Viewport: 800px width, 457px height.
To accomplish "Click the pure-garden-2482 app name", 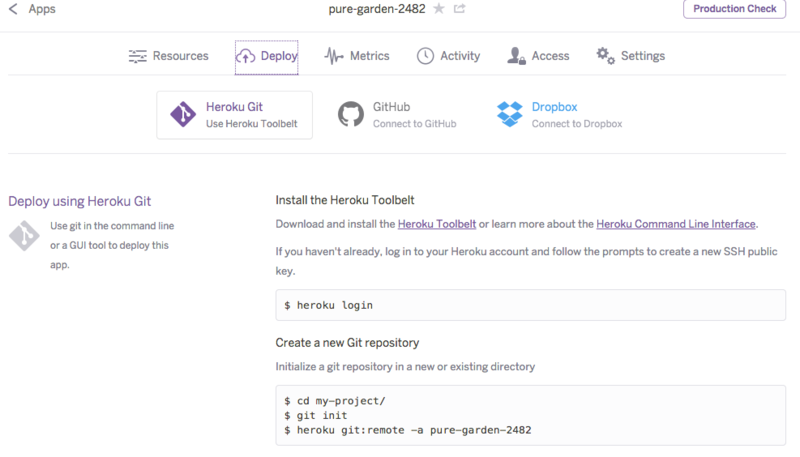I will tap(377, 9).
